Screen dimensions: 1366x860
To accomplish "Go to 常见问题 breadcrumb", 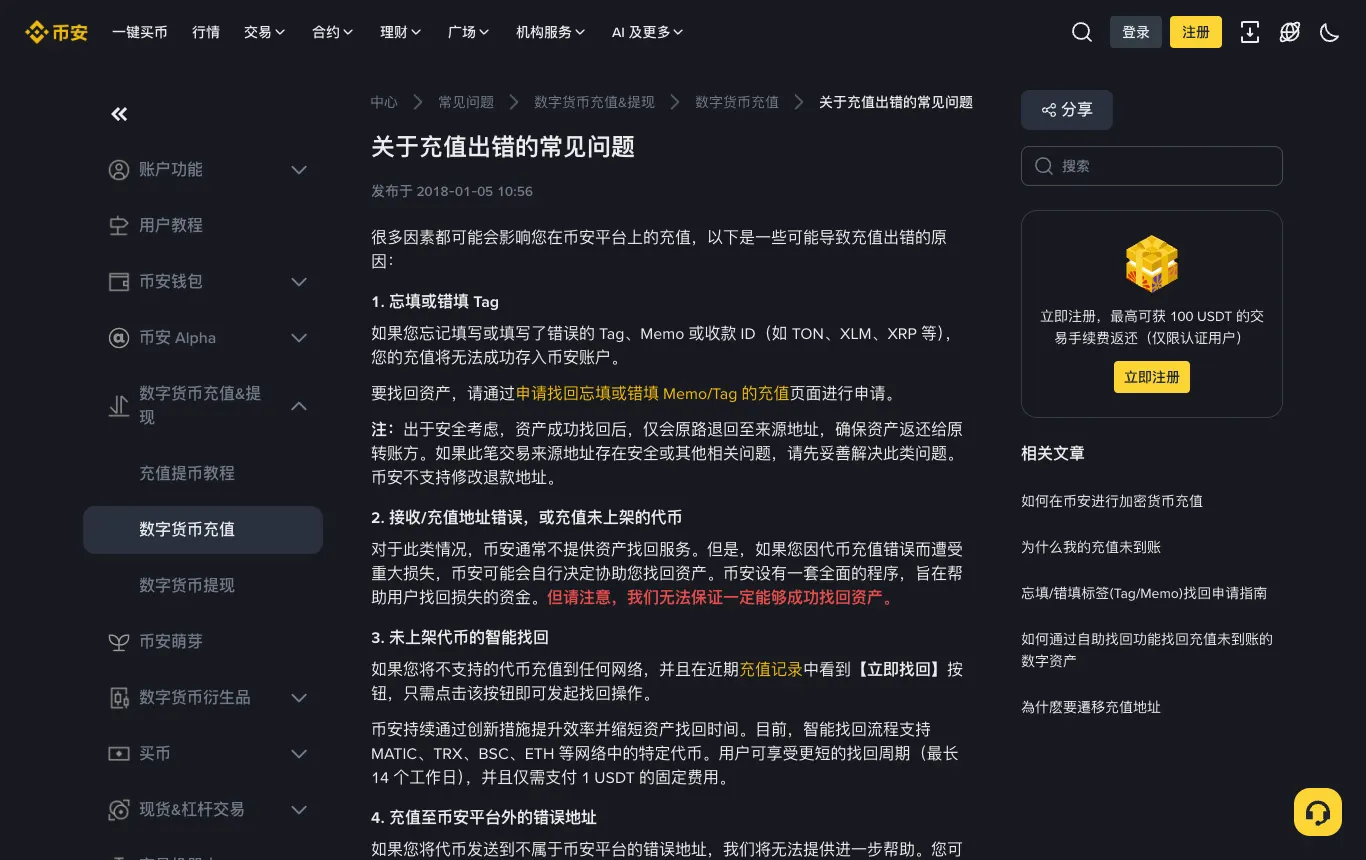I will click(466, 102).
